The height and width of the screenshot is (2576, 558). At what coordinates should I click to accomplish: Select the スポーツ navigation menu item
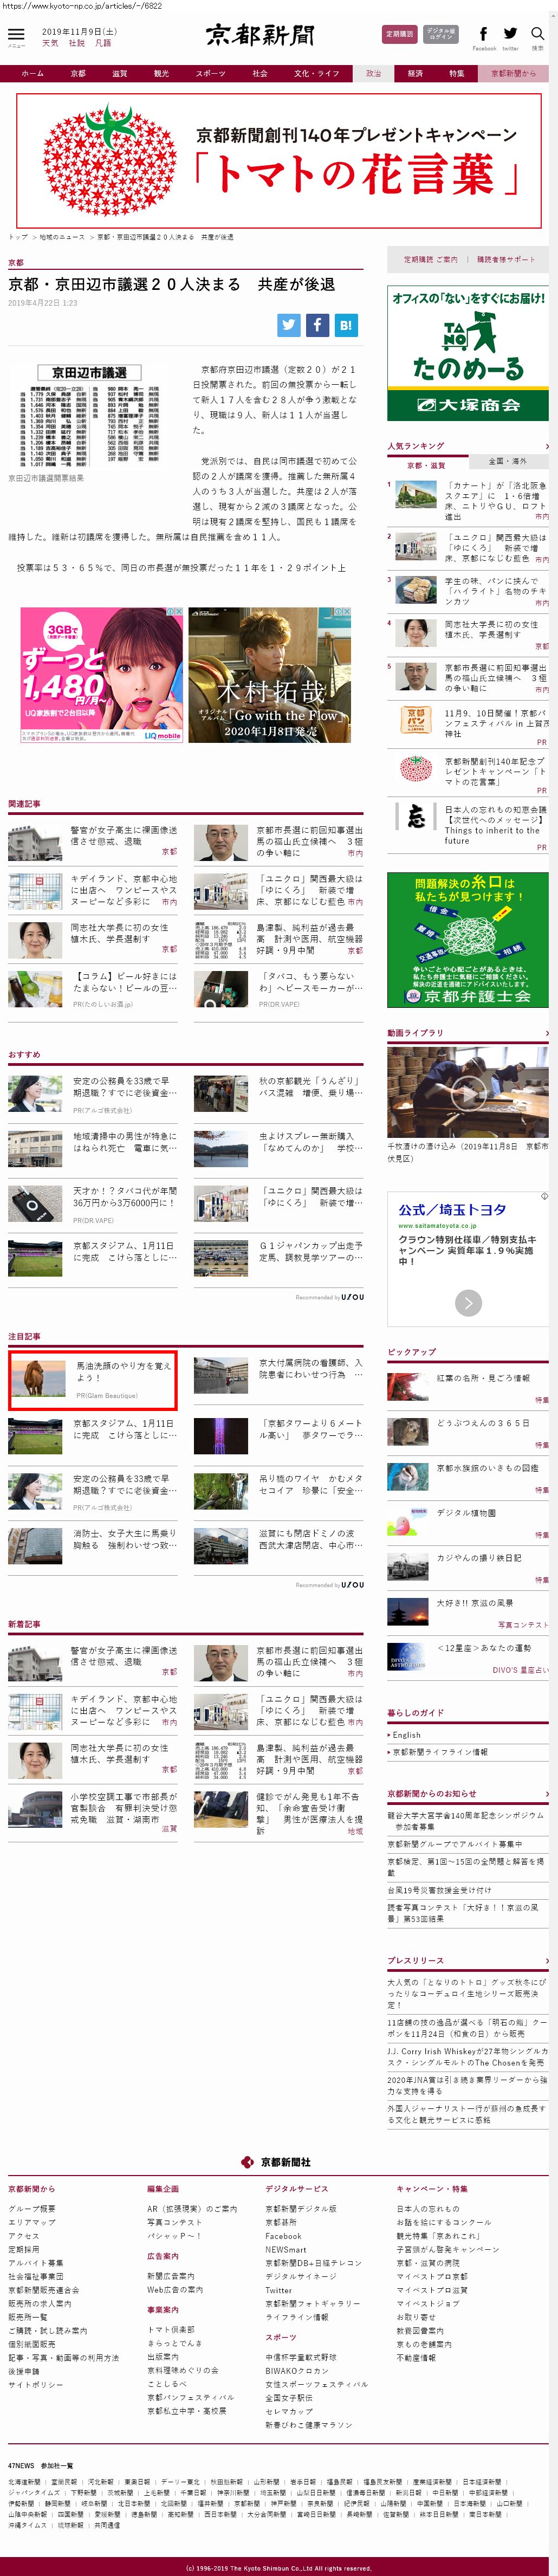pos(210,73)
